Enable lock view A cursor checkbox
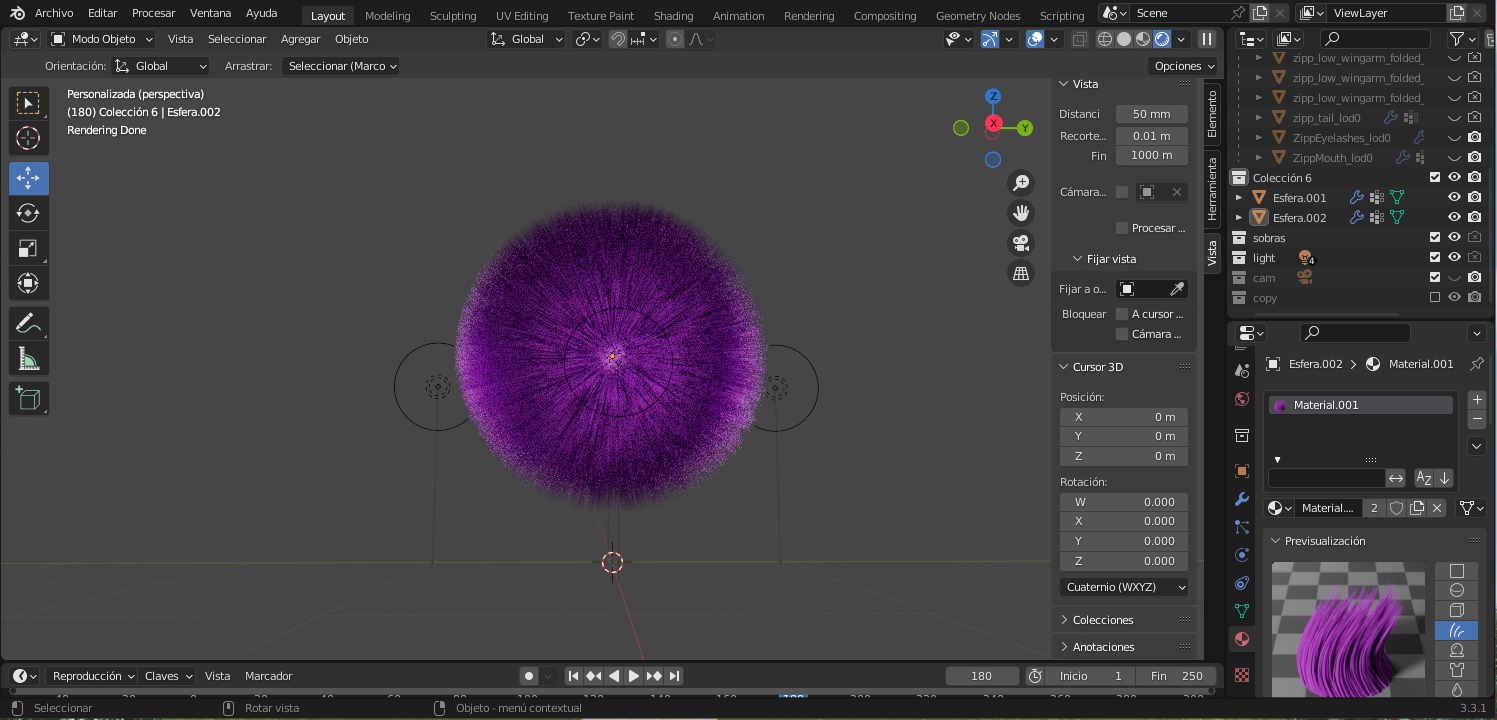The width and height of the screenshot is (1497, 720). point(1122,314)
